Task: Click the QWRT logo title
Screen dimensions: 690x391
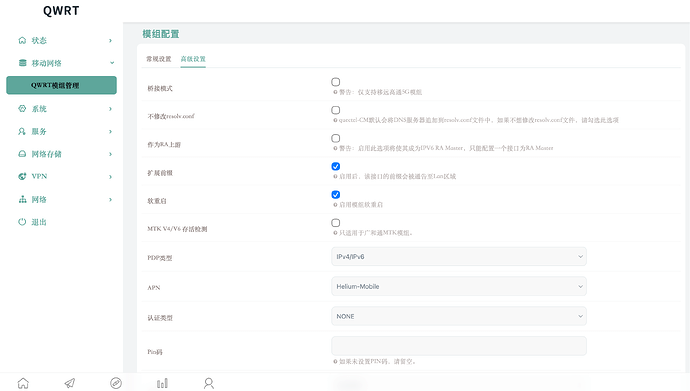Action: point(61,11)
